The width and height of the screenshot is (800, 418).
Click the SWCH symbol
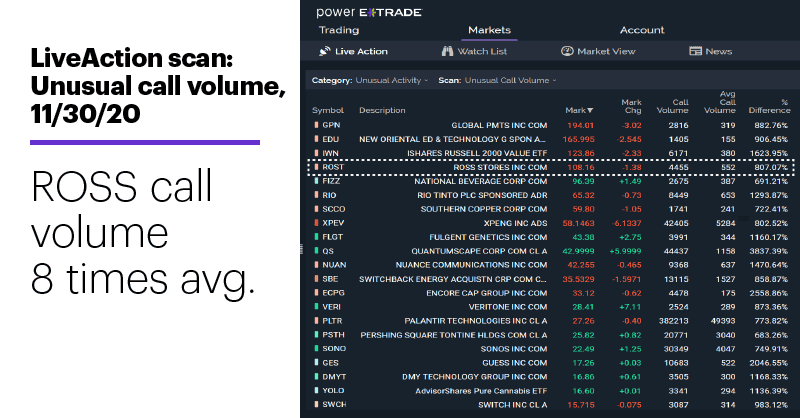[334, 404]
